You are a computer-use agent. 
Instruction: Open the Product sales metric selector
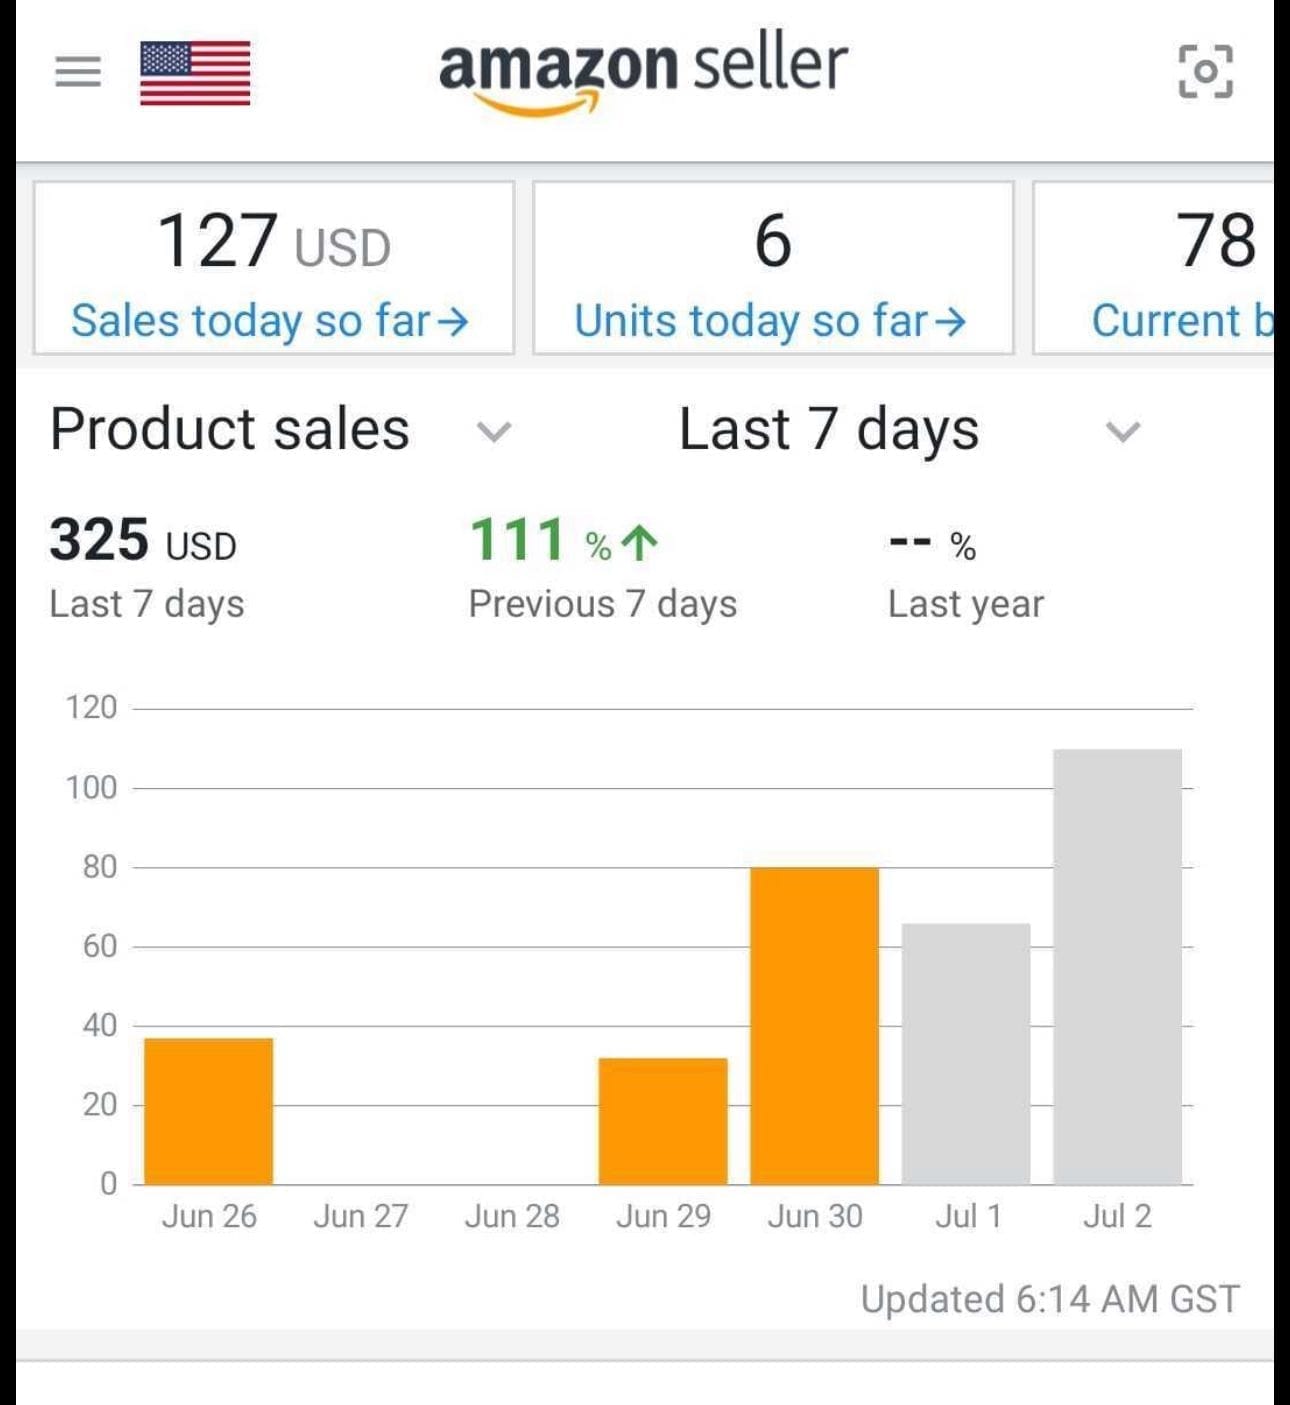(x=230, y=429)
